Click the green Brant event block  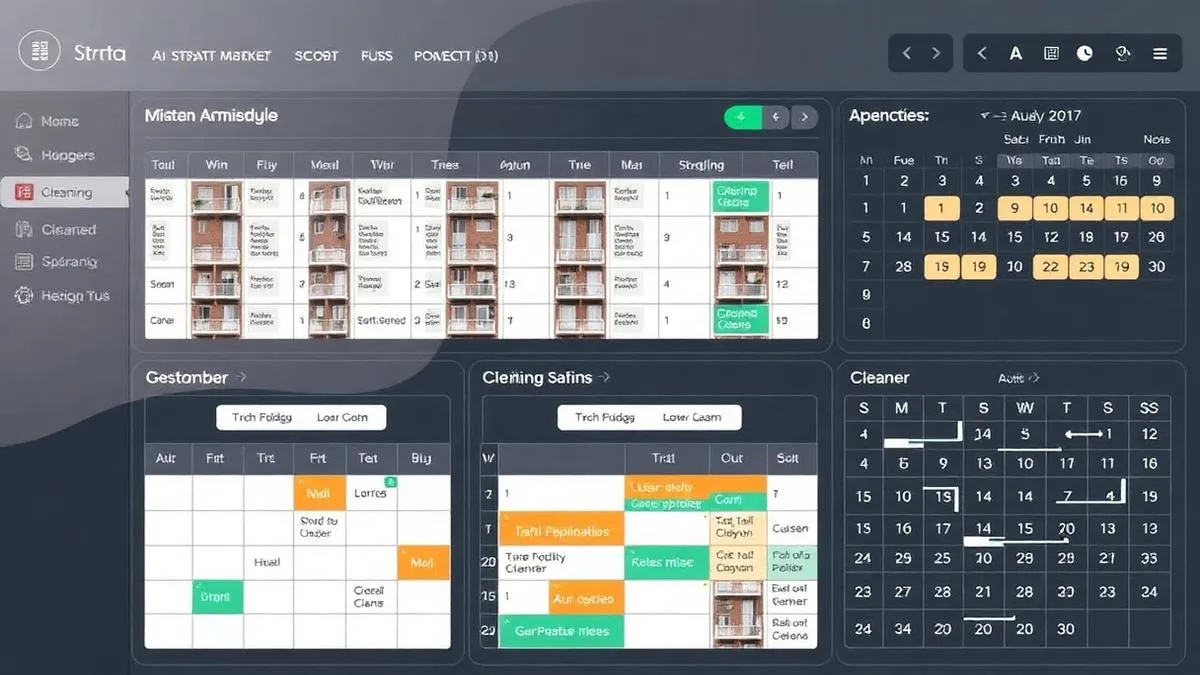pos(217,596)
